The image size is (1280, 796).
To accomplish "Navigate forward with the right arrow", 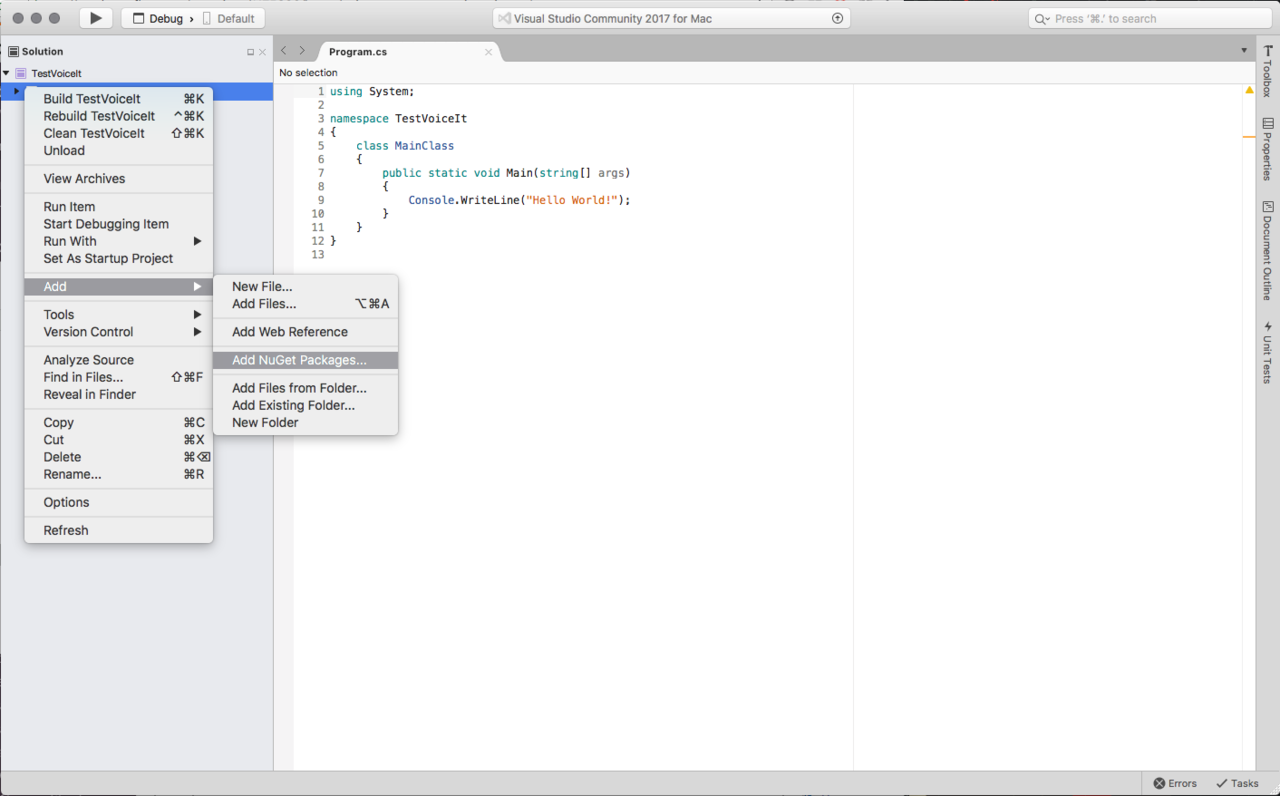I will pyautogui.click(x=302, y=51).
